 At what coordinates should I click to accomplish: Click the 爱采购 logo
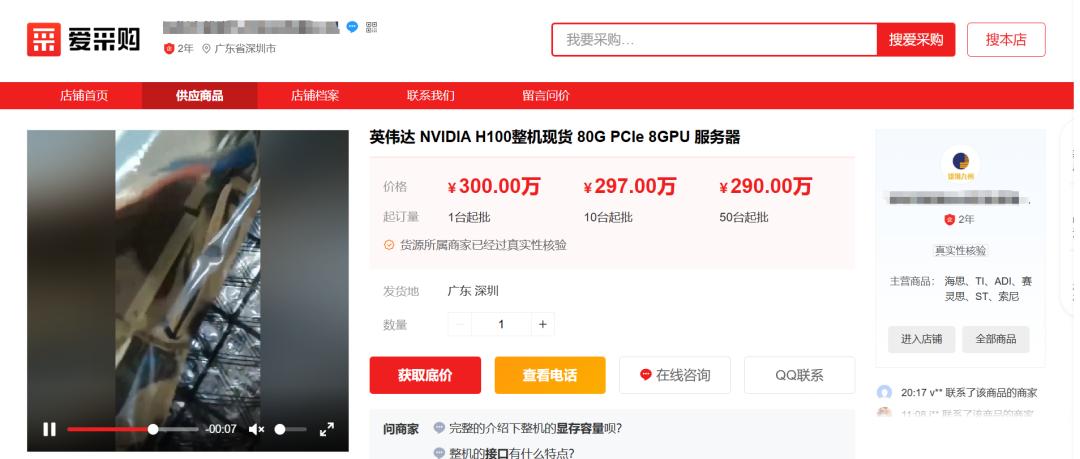83,39
